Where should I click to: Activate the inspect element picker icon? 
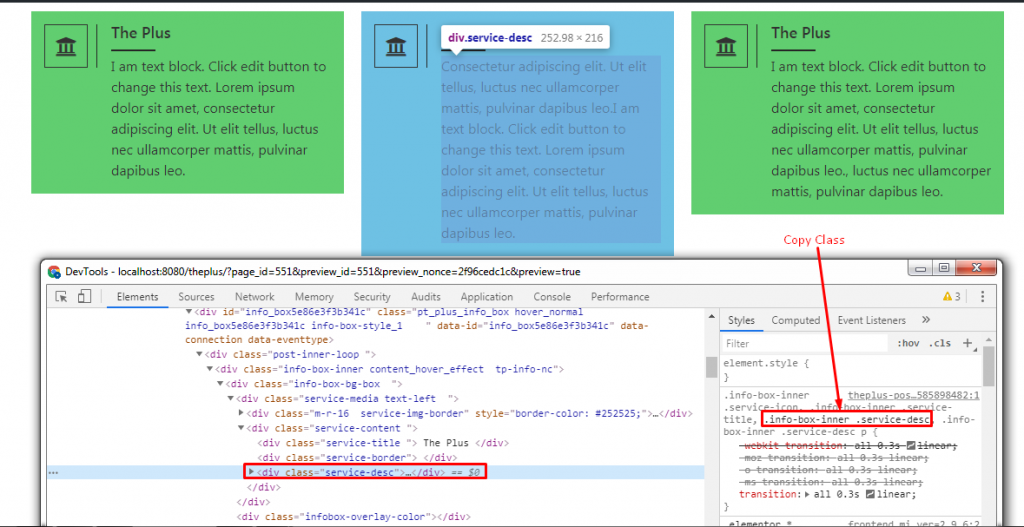click(x=61, y=297)
